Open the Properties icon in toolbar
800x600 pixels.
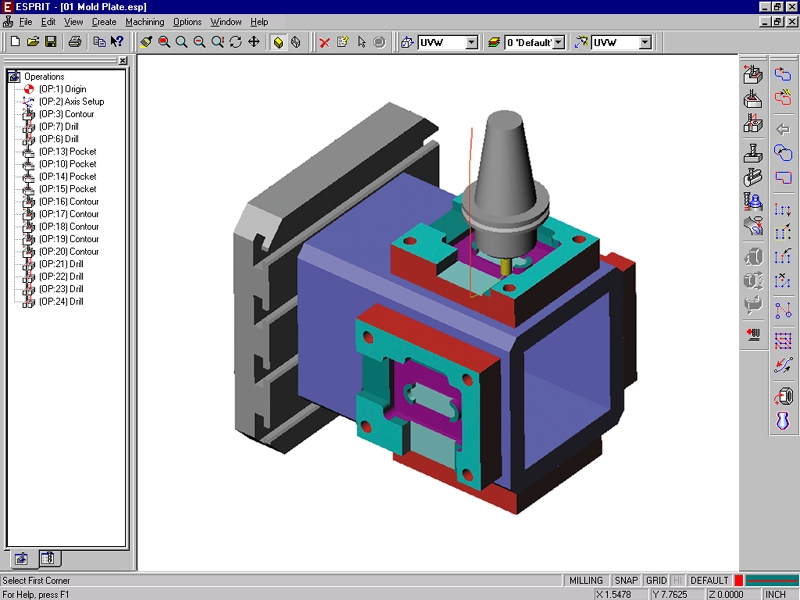342,42
